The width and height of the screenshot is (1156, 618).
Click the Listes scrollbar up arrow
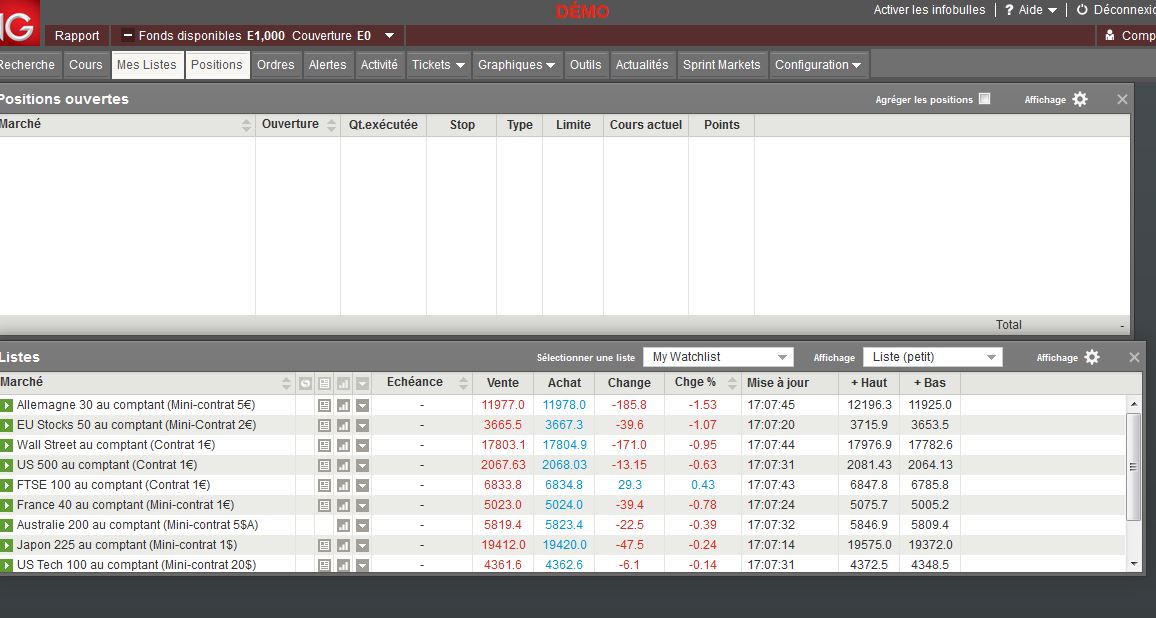[1134, 404]
